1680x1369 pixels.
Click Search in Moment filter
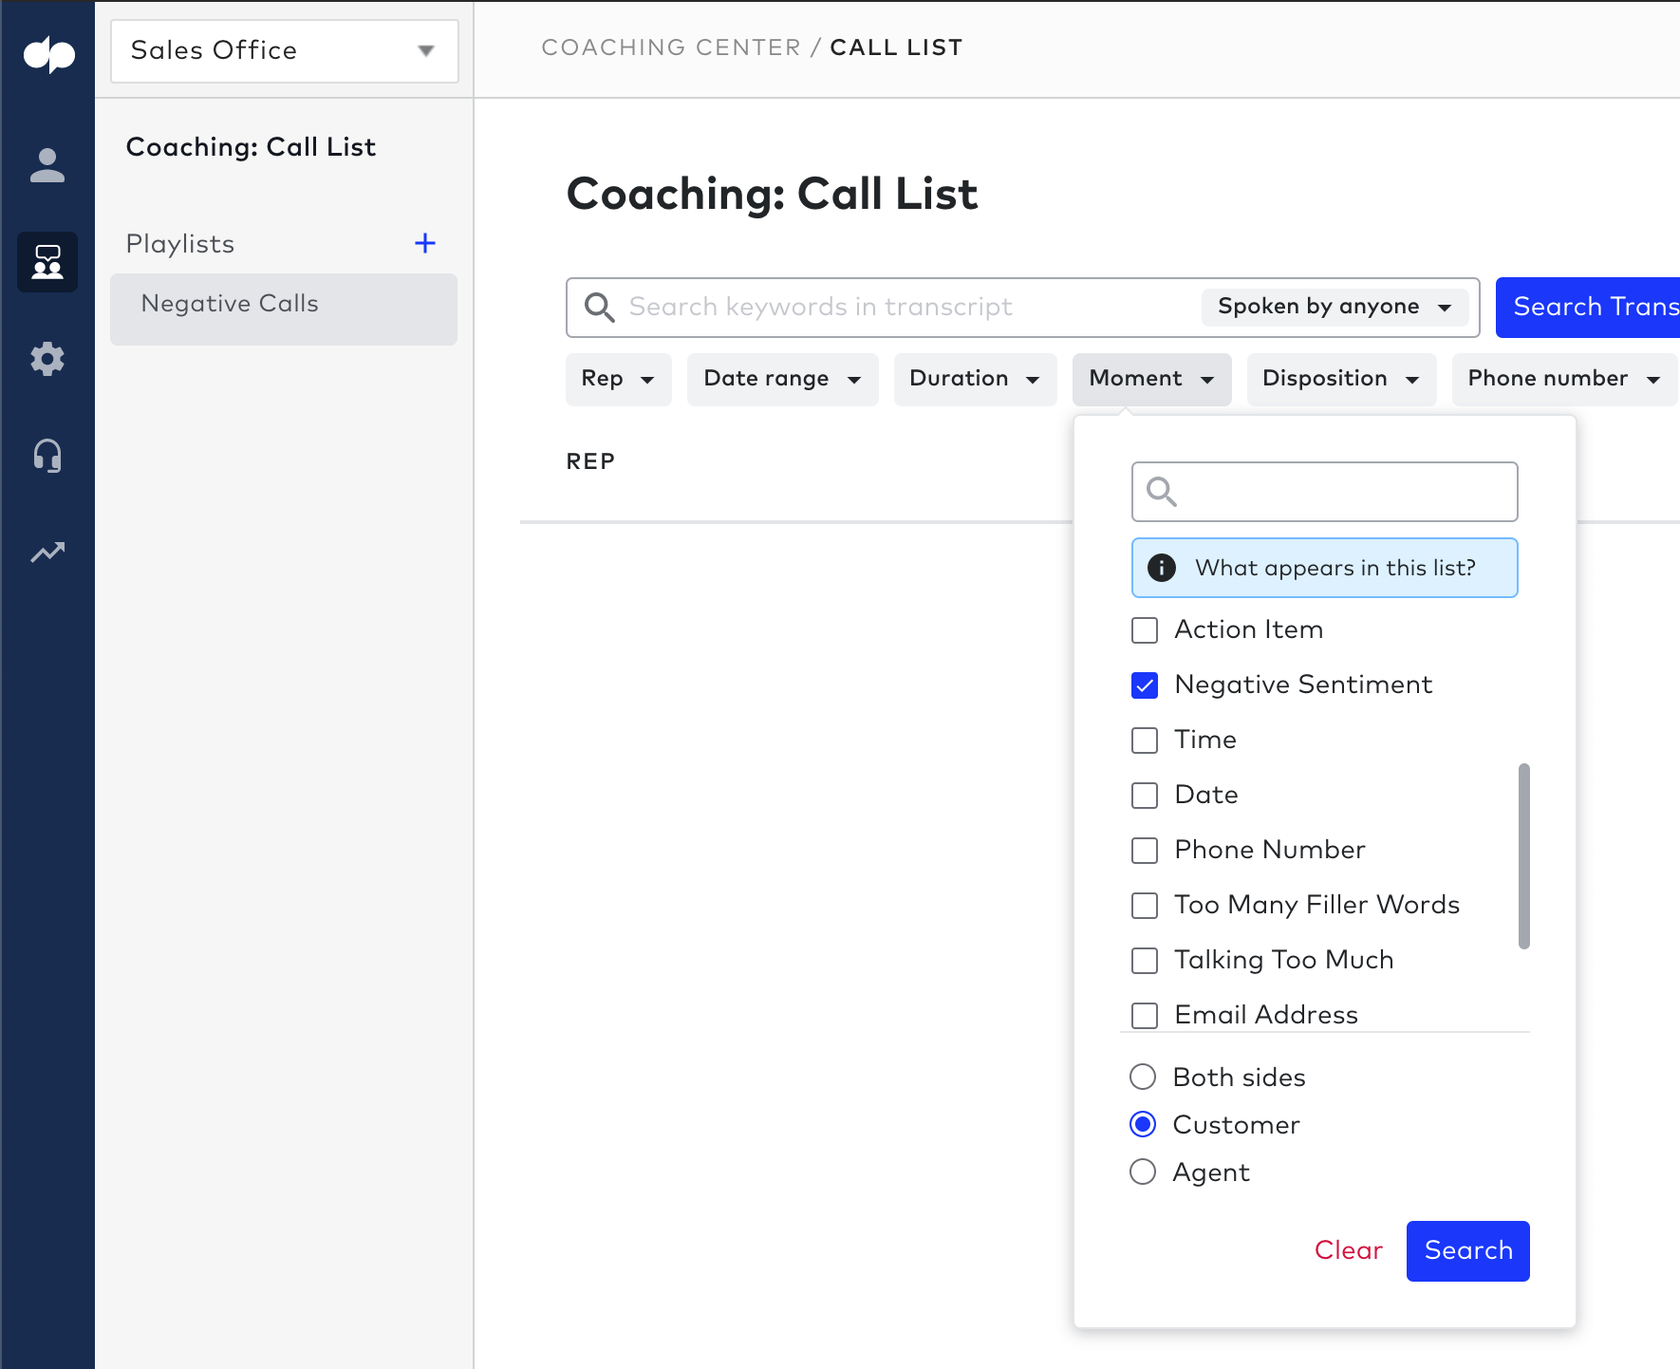[x=1468, y=1251]
